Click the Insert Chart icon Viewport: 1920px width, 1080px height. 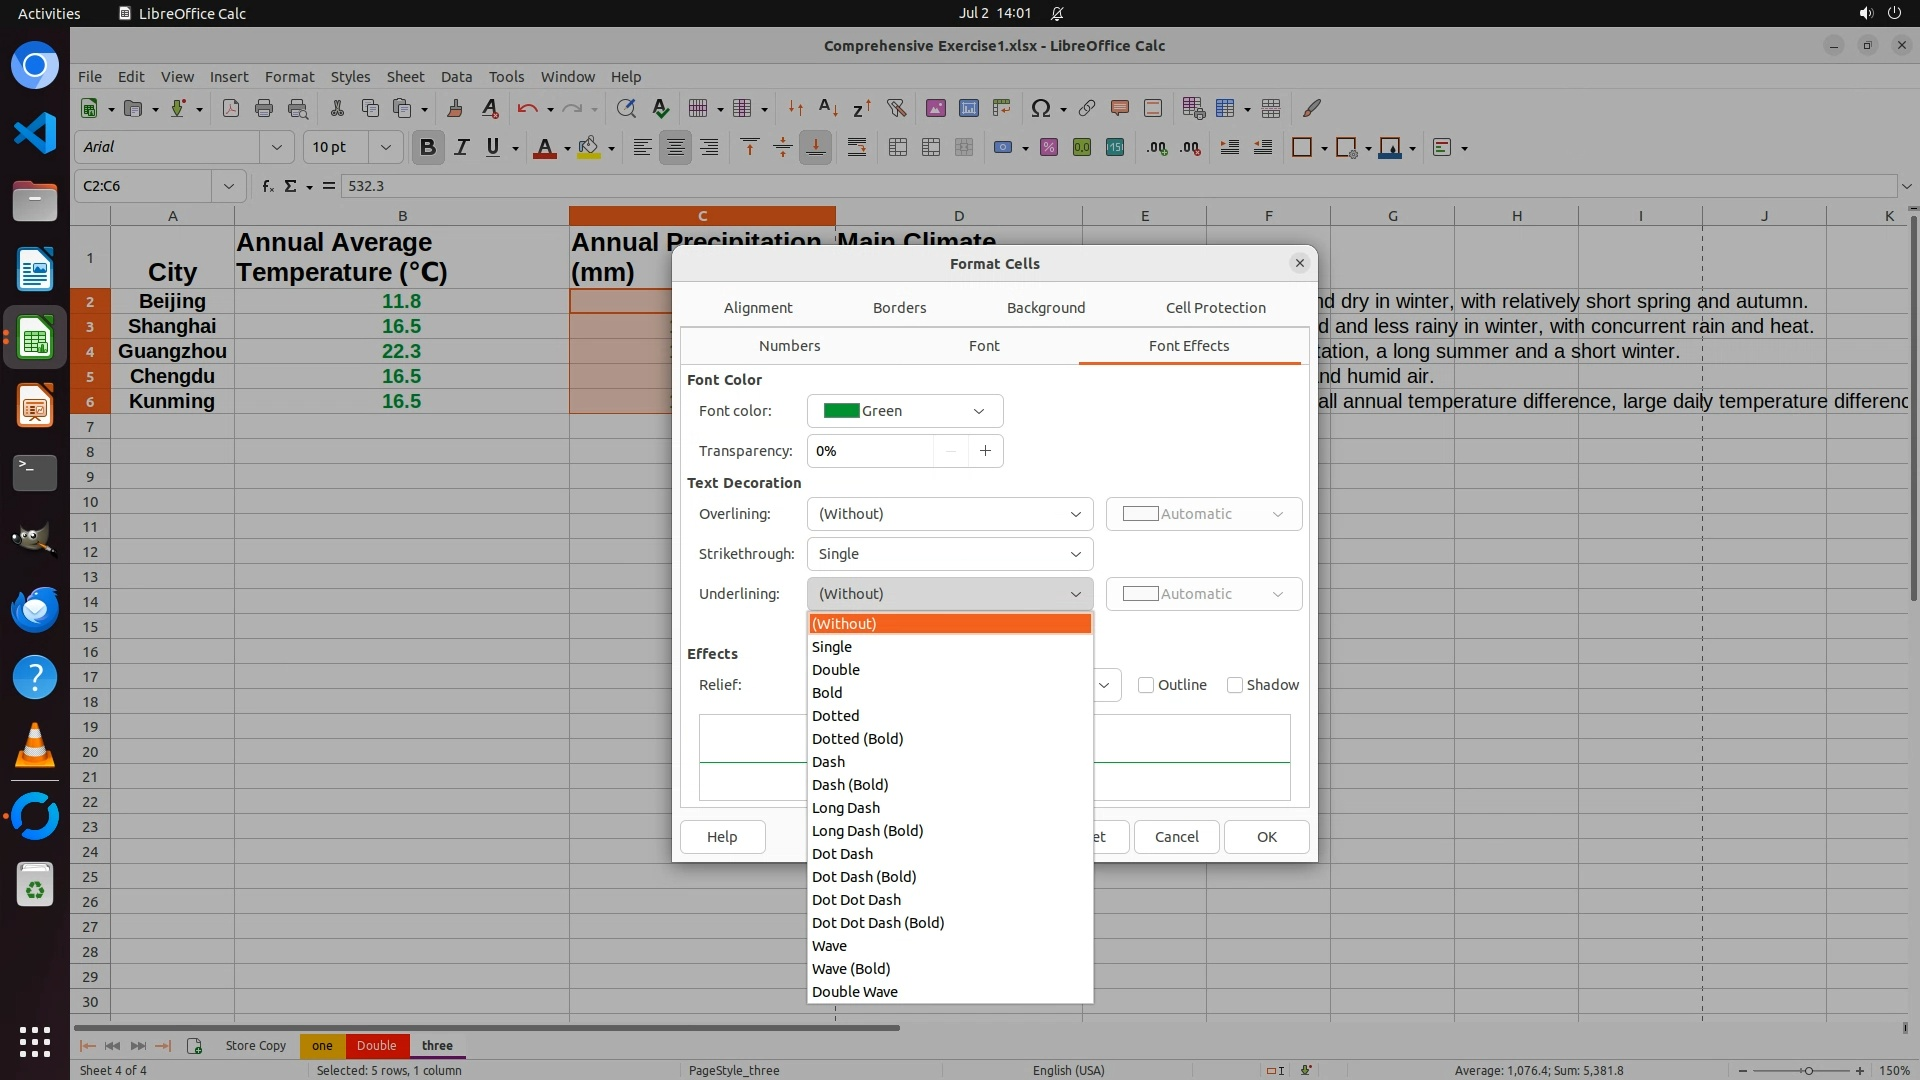968,108
